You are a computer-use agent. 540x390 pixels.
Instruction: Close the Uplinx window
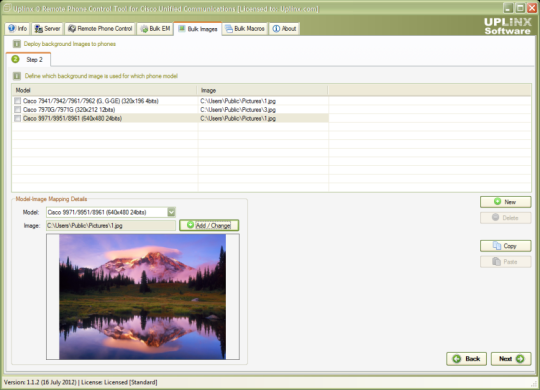pyautogui.click(x=532, y=8)
